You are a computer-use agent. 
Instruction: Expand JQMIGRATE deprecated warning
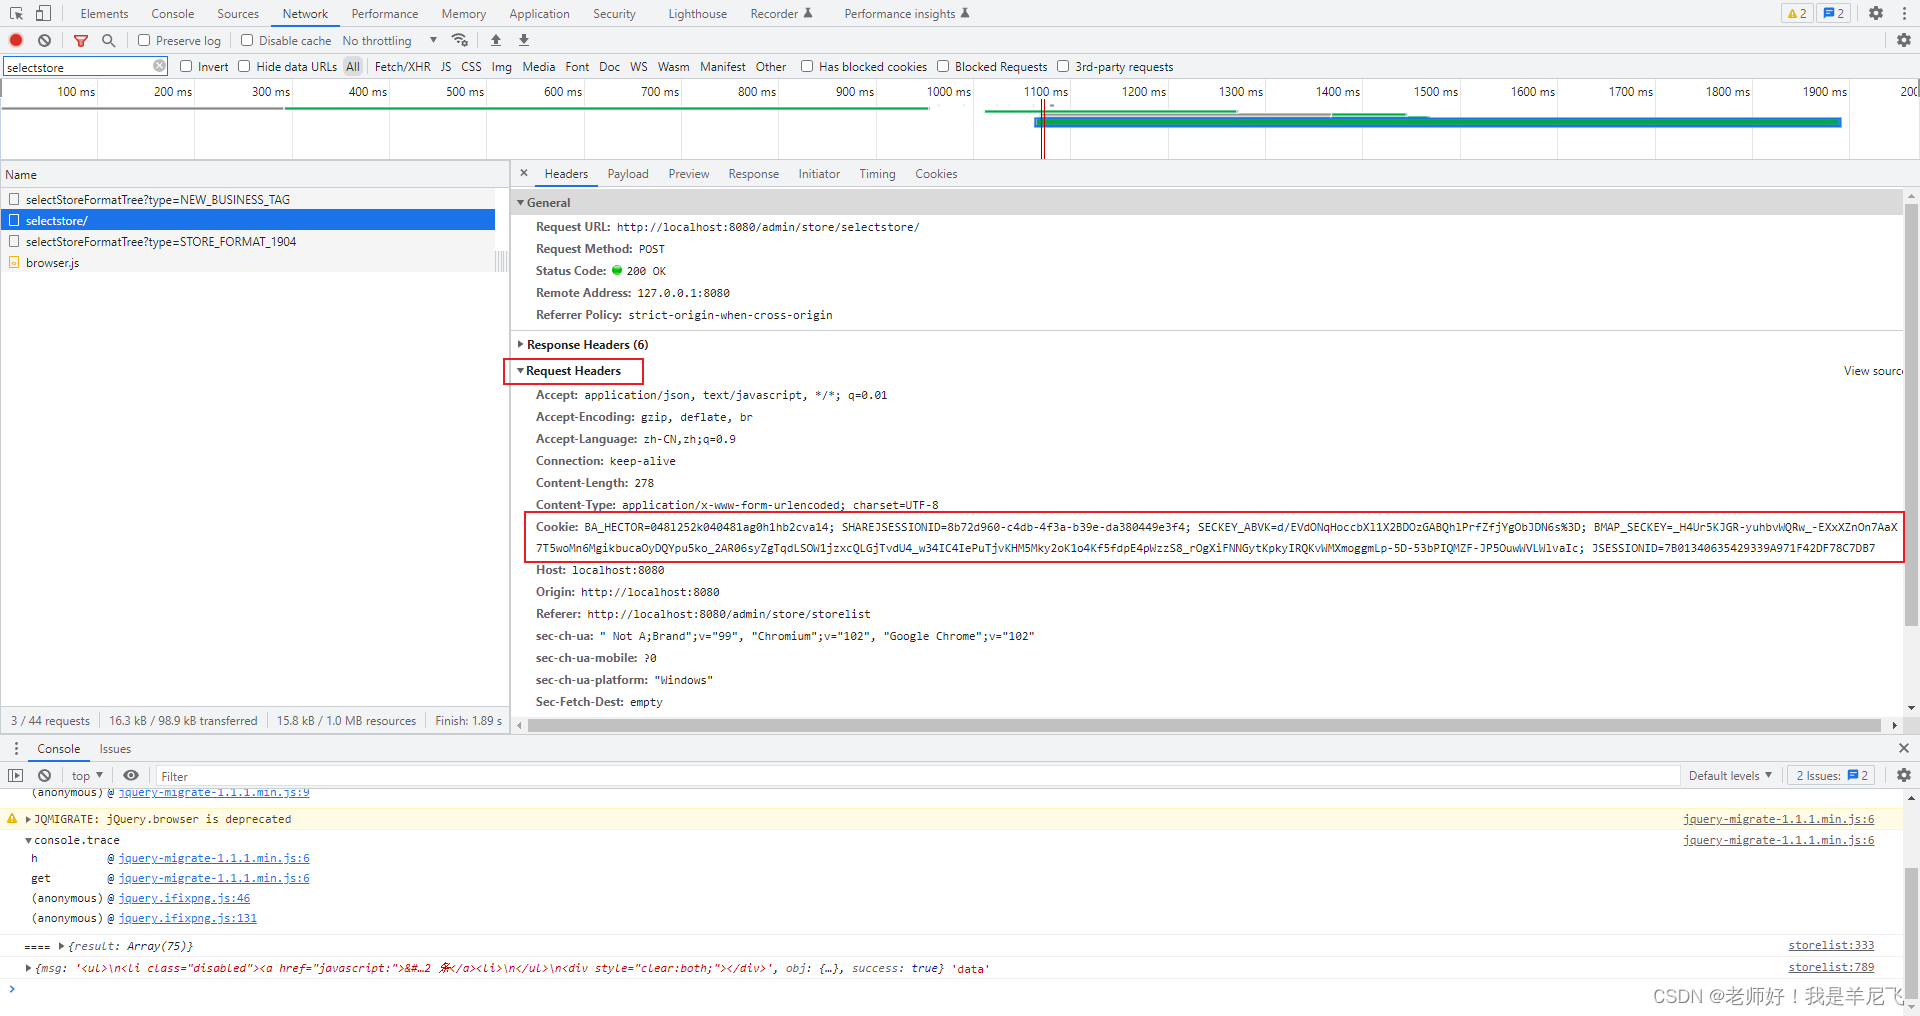(28, 819)
